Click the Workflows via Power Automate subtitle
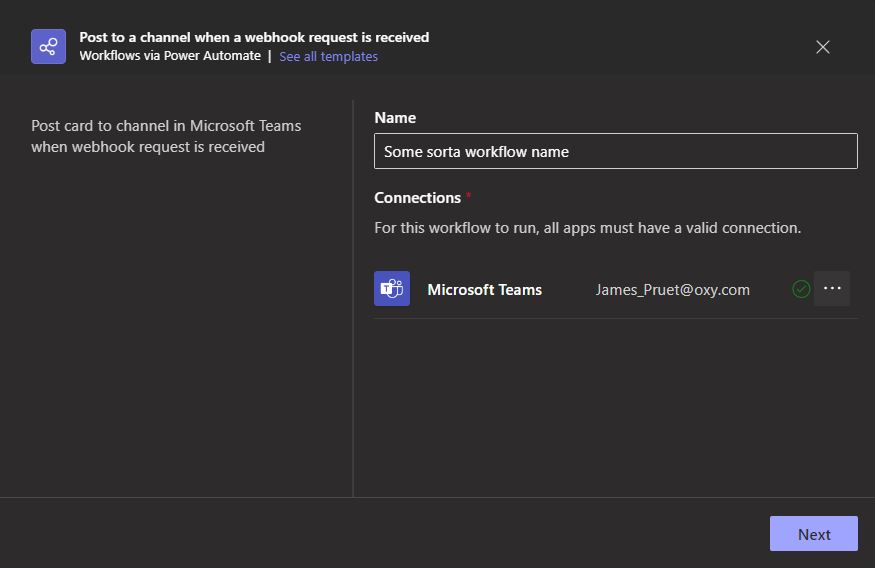 (x=170, y=56)
